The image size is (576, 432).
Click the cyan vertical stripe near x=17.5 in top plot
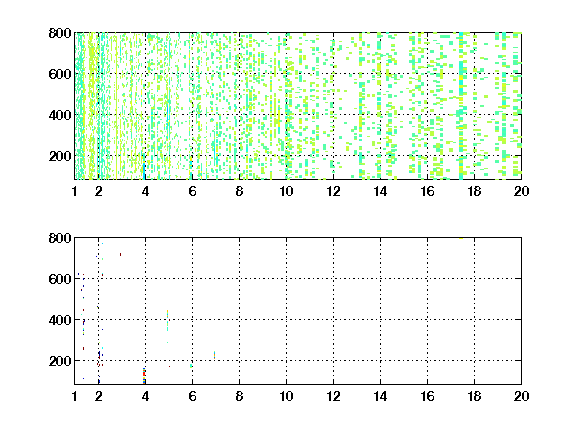(461, 106)
